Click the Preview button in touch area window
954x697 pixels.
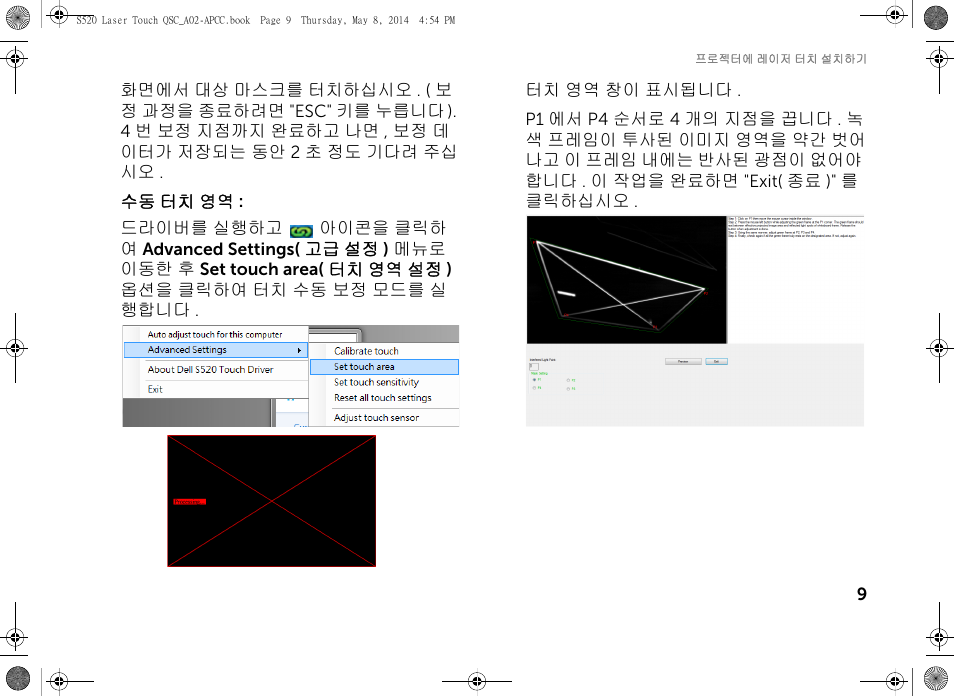683,361
